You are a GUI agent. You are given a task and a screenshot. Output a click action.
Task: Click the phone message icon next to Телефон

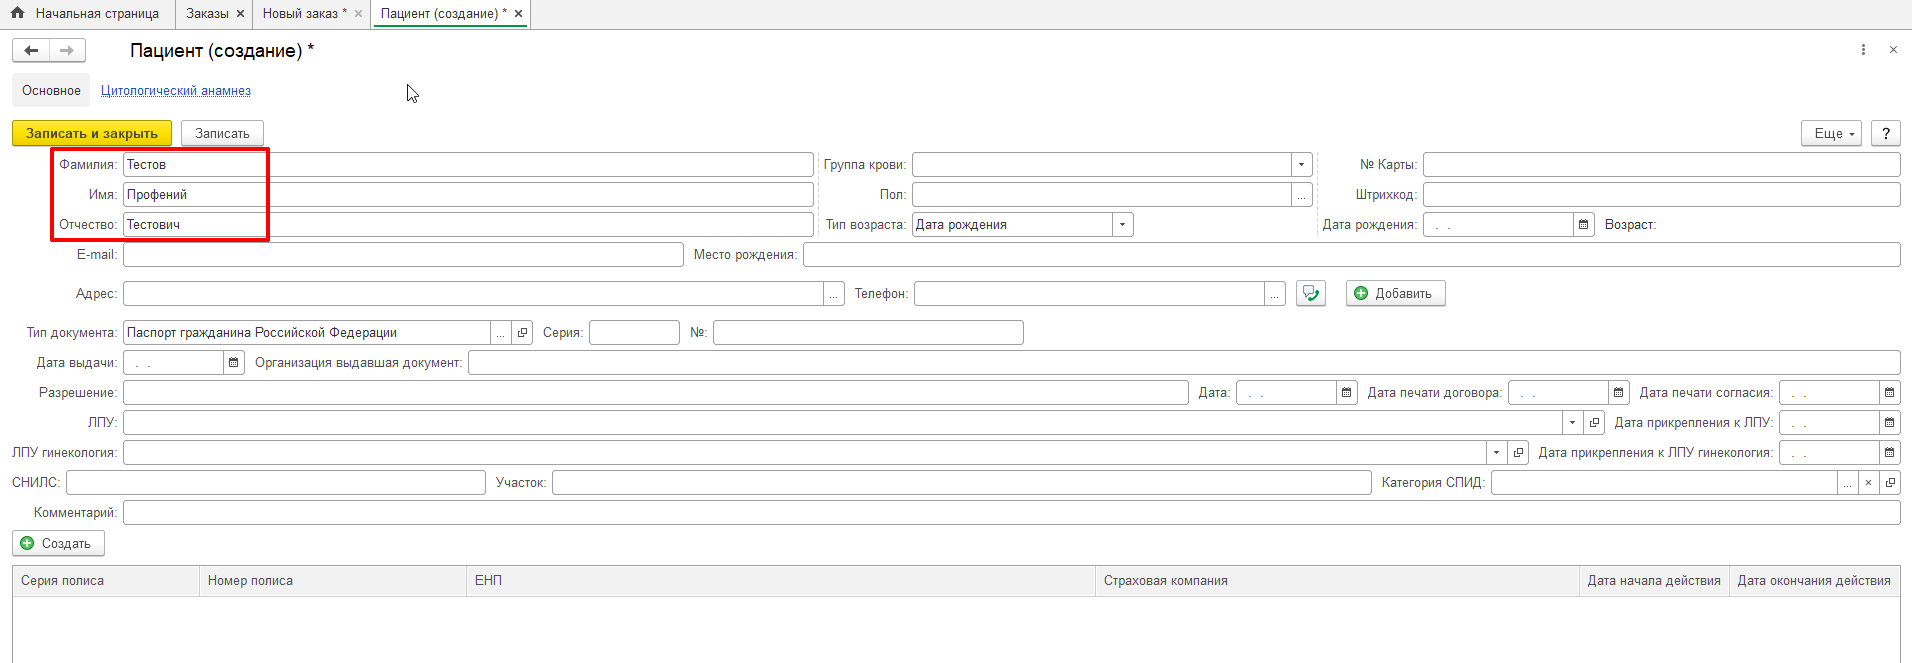[x=1310, y=294]
